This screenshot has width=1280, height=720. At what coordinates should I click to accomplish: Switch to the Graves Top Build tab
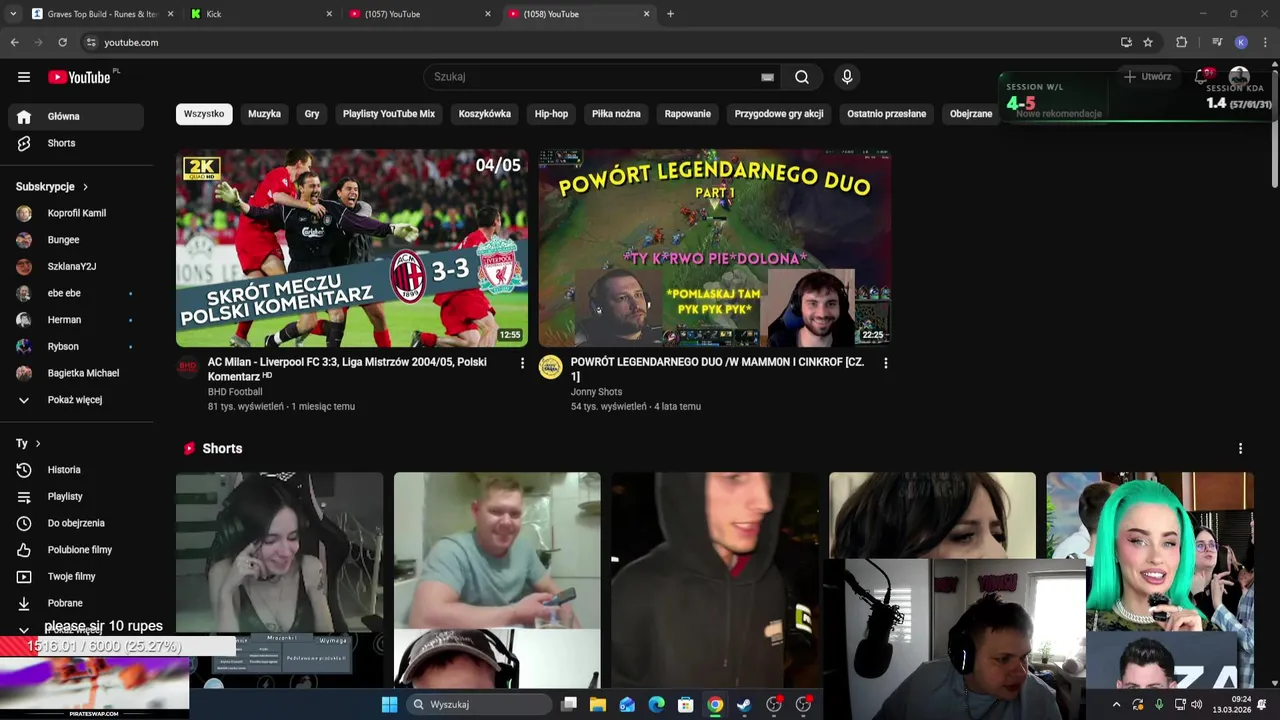[x=102, y=14]
